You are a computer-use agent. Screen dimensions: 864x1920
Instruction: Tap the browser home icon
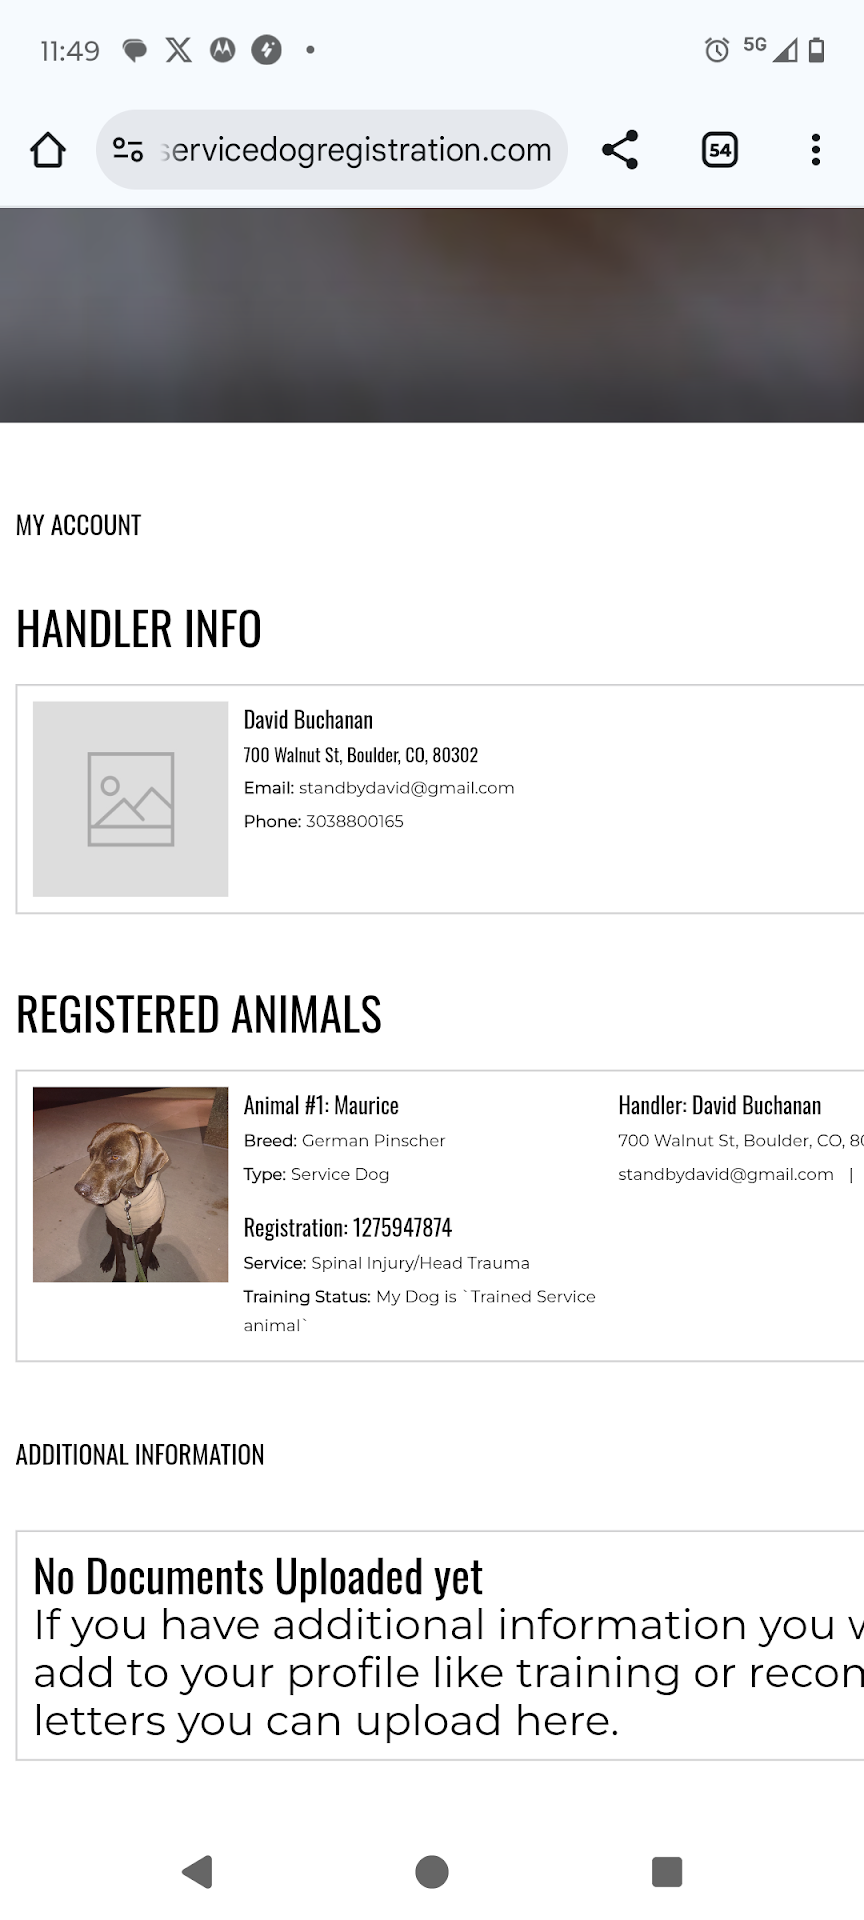(x=48, y=150)
